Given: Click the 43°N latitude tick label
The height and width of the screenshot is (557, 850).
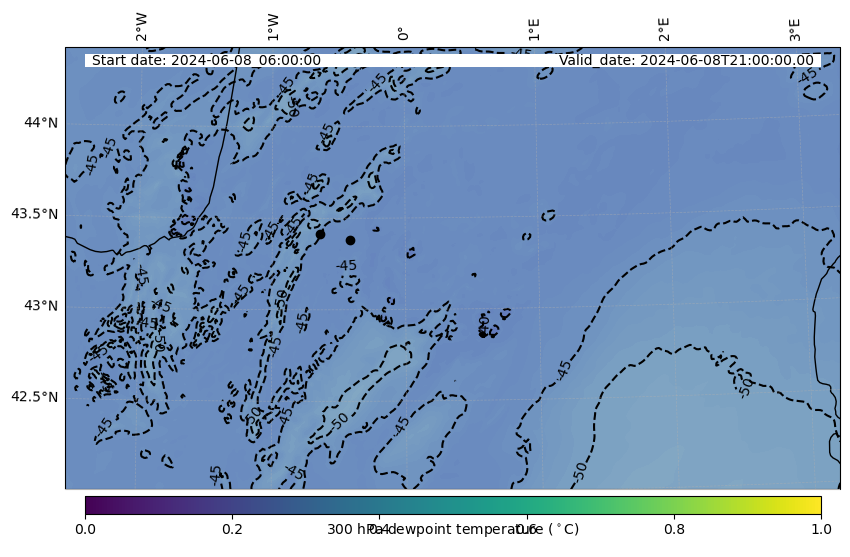Looking at the screenshot, I should 41,305.
